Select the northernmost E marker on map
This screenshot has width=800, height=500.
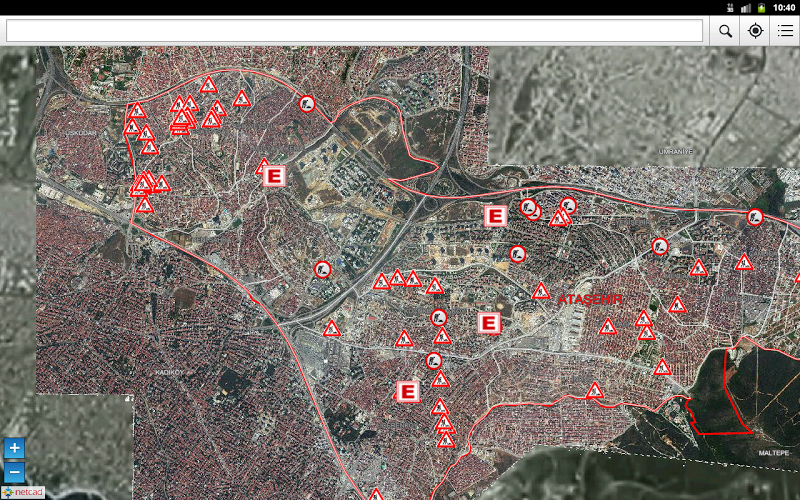tap(274, 177)
